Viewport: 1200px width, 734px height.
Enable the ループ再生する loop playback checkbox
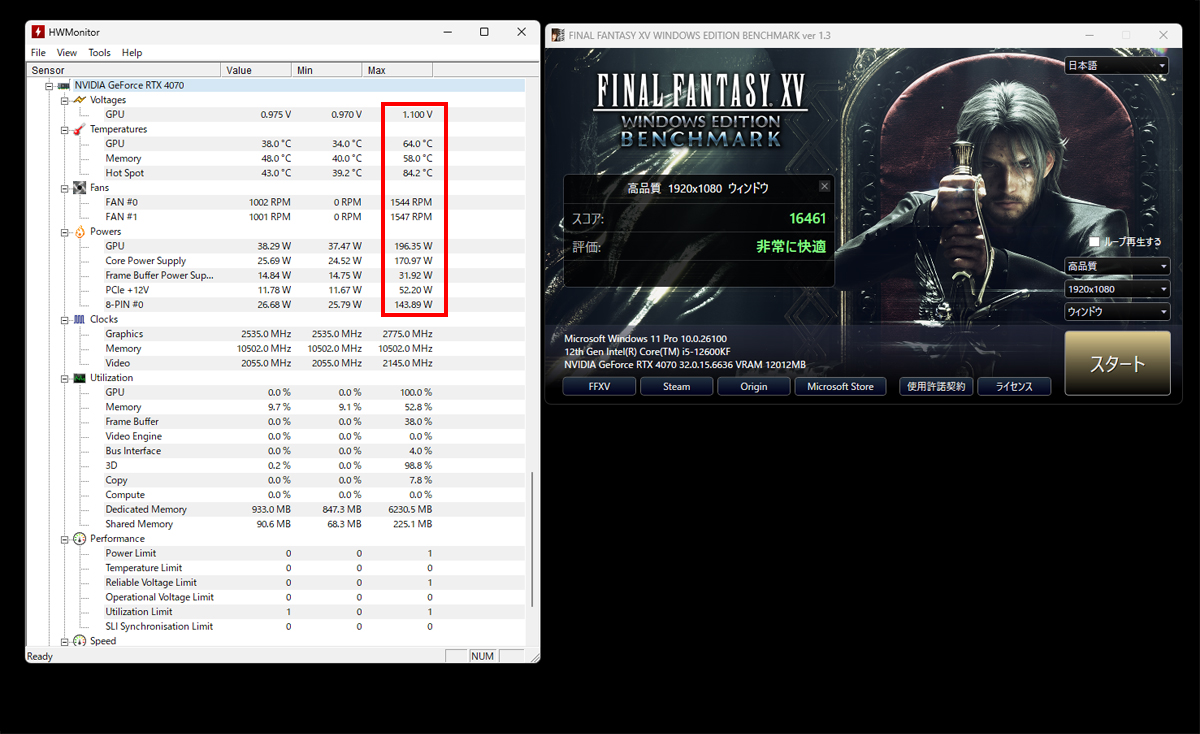pyautogui.click(x=1094, y=242)
